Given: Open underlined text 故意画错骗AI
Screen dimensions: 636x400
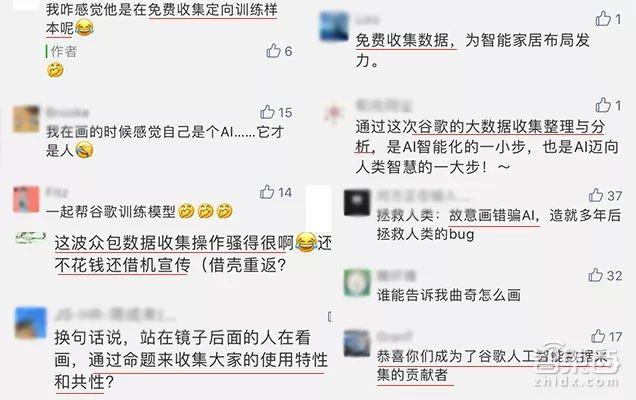Looking at the screenshot, I should [x=494, y=215].
